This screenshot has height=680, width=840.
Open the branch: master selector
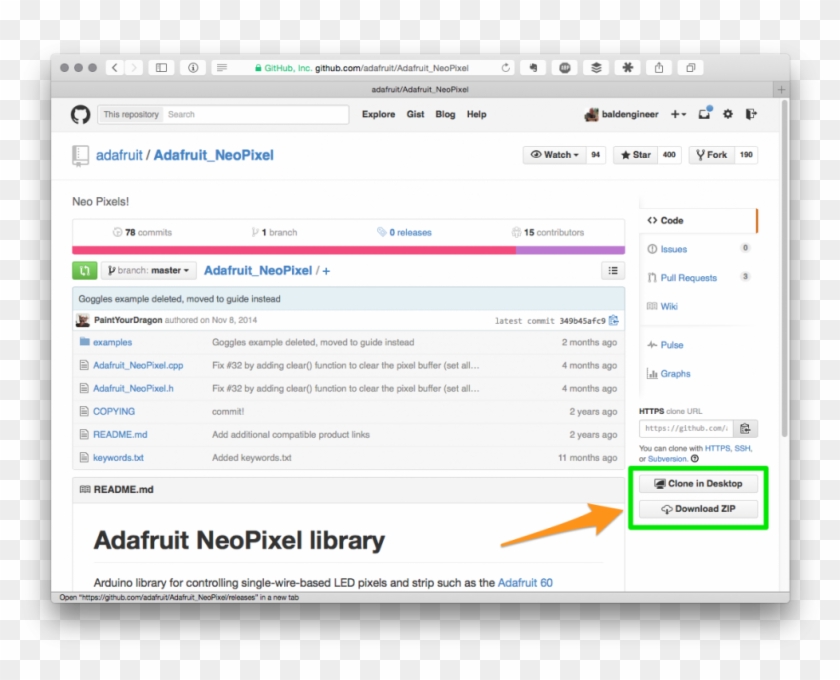pyautogui.click(x=148, y=270)
